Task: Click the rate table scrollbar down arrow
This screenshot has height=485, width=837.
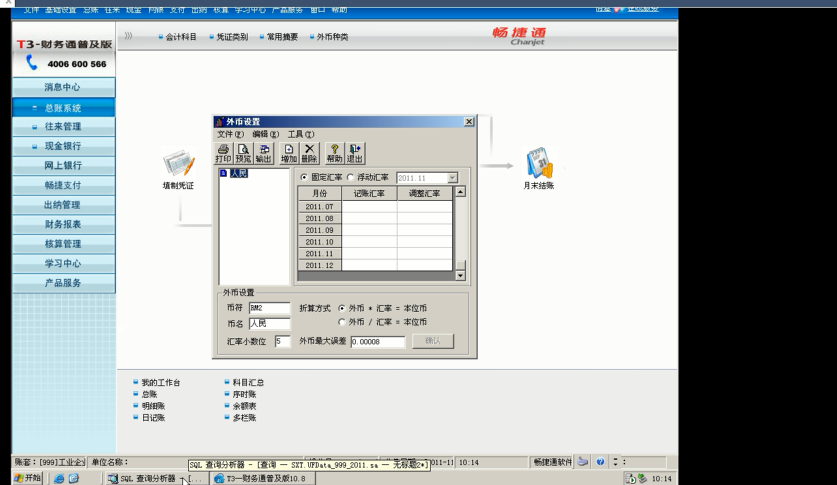Action: click(x=460, y=276)
